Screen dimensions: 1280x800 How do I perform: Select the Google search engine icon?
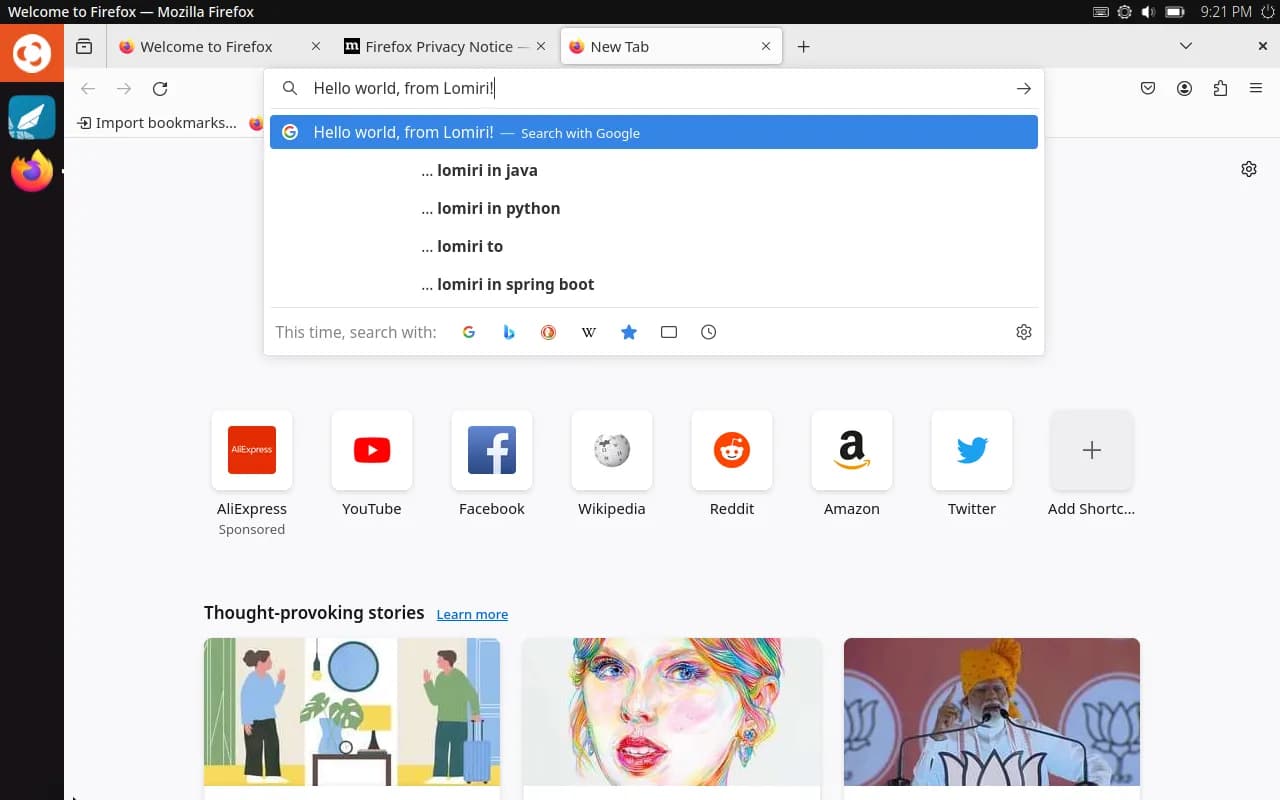coord(469,331)
